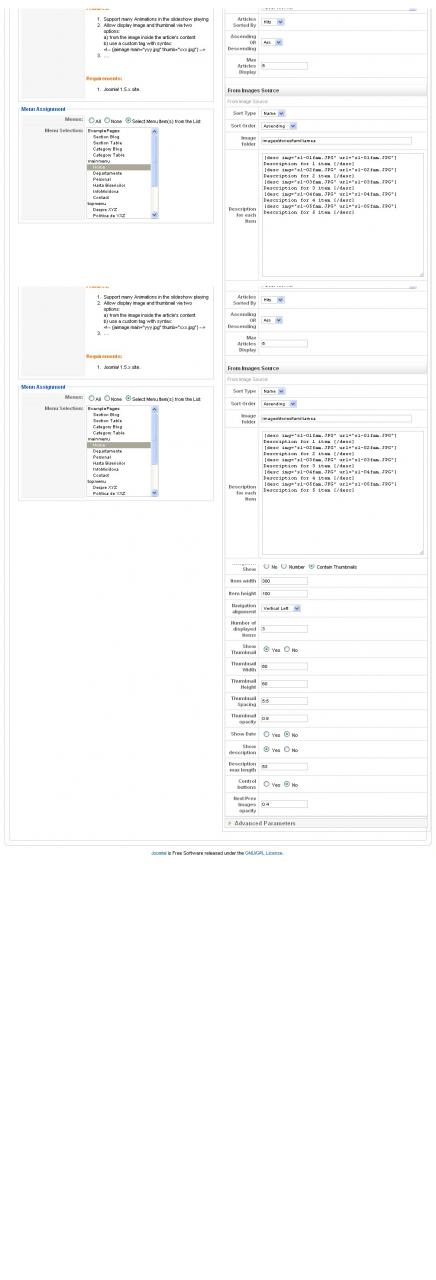436x1280 pixels.
Task: Click Max Articles Display field in upper copy
Action: (x=284, y=66)
